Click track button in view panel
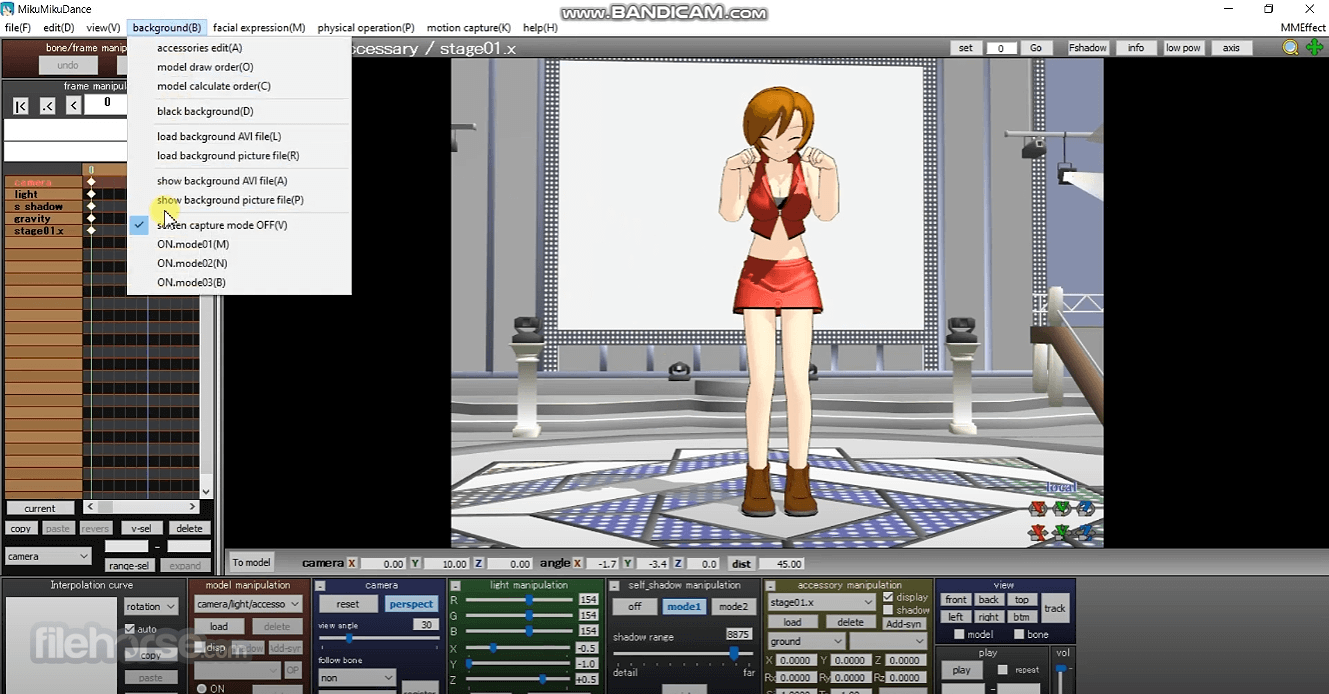Viewport: 1329px width, 694px height. (1055, 608)
